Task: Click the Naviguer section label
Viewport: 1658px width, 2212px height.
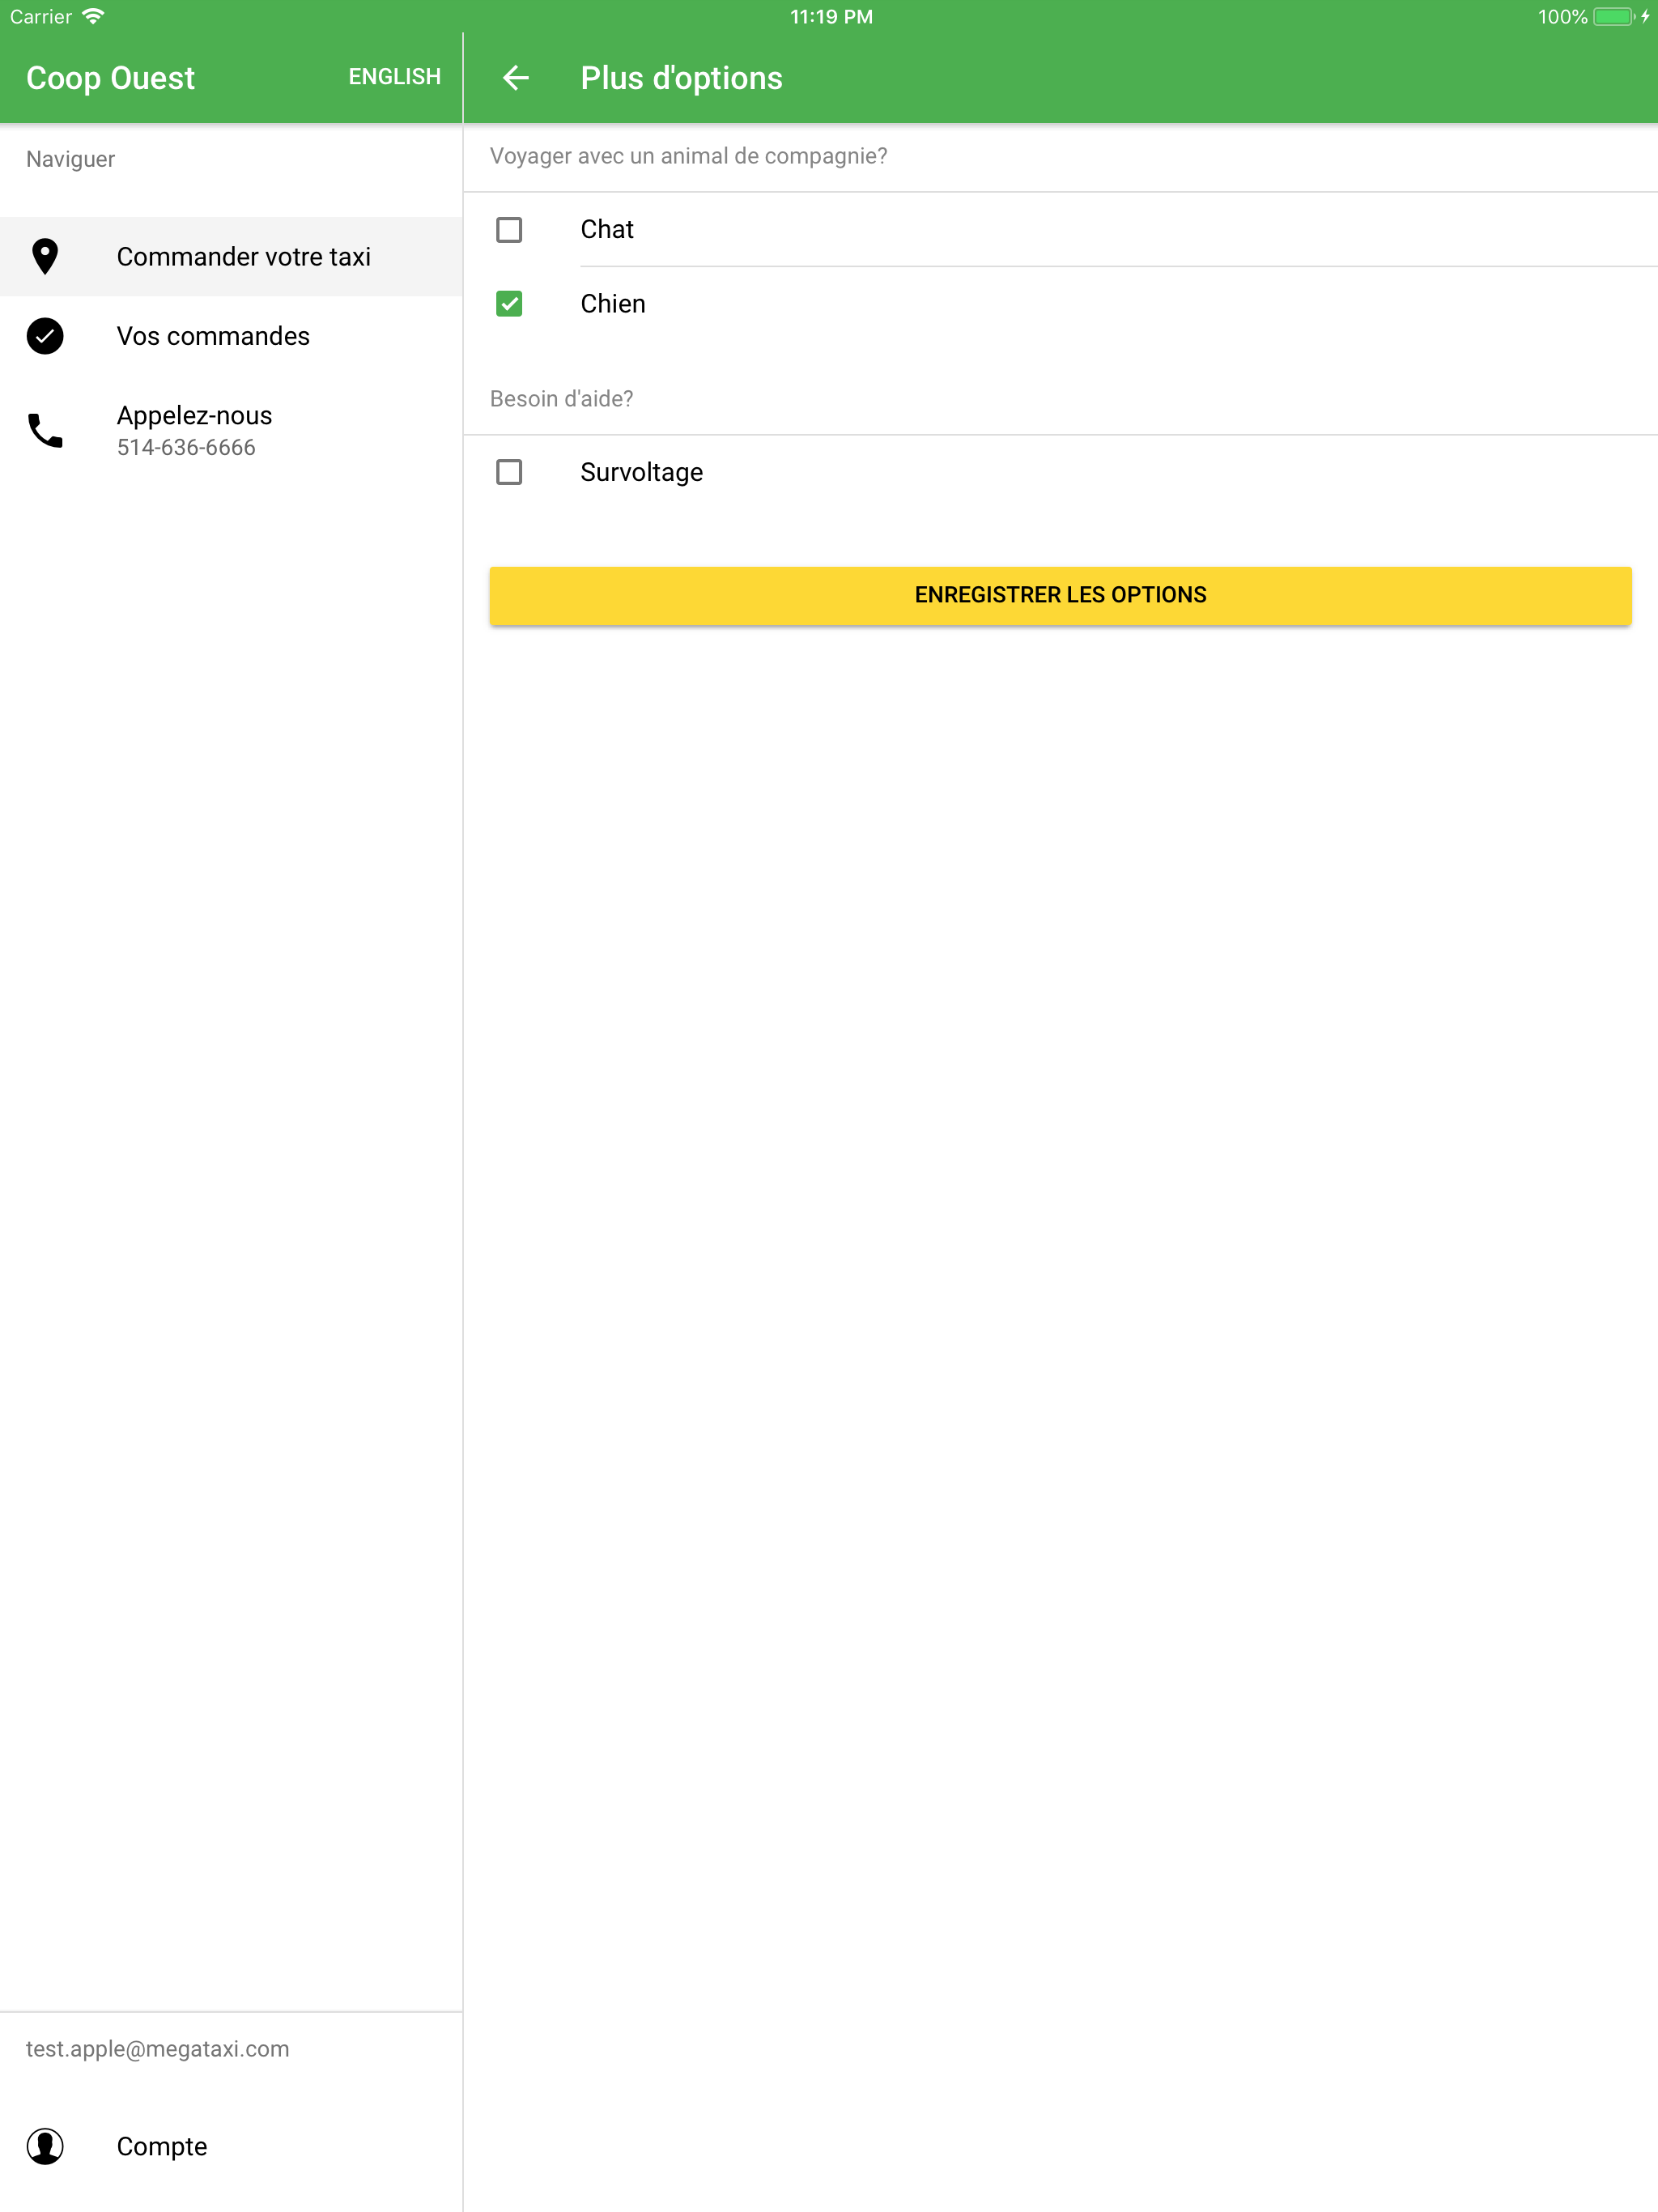Action: click(70, 159)
